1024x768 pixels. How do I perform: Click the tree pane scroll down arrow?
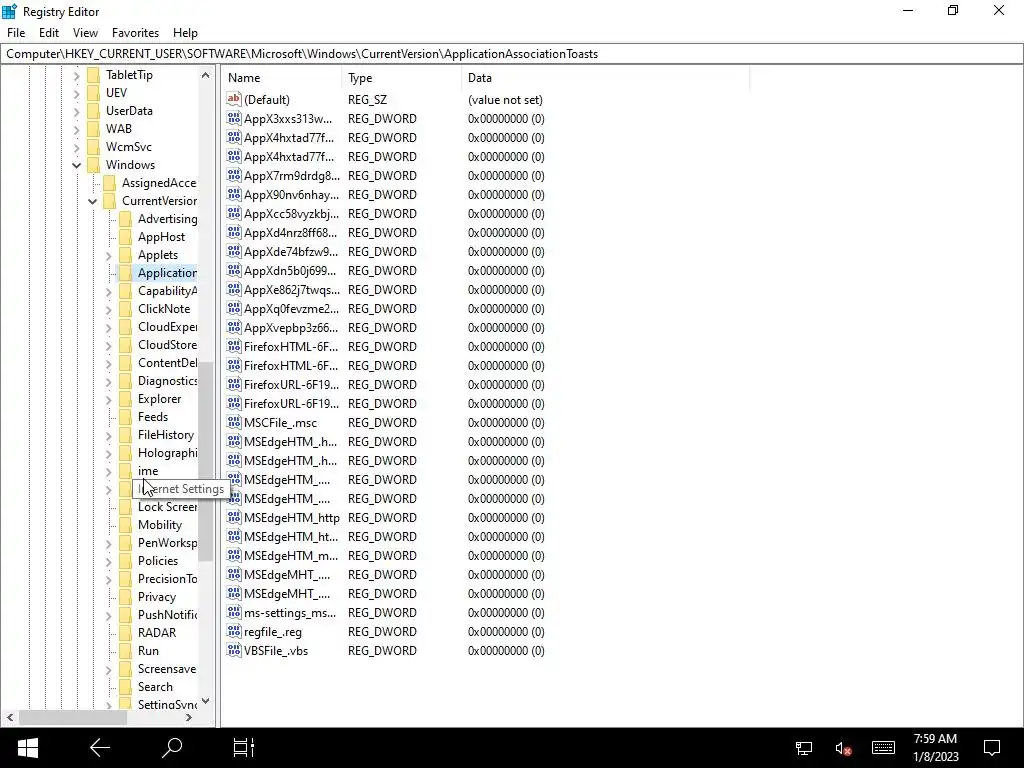click(206, 701)
